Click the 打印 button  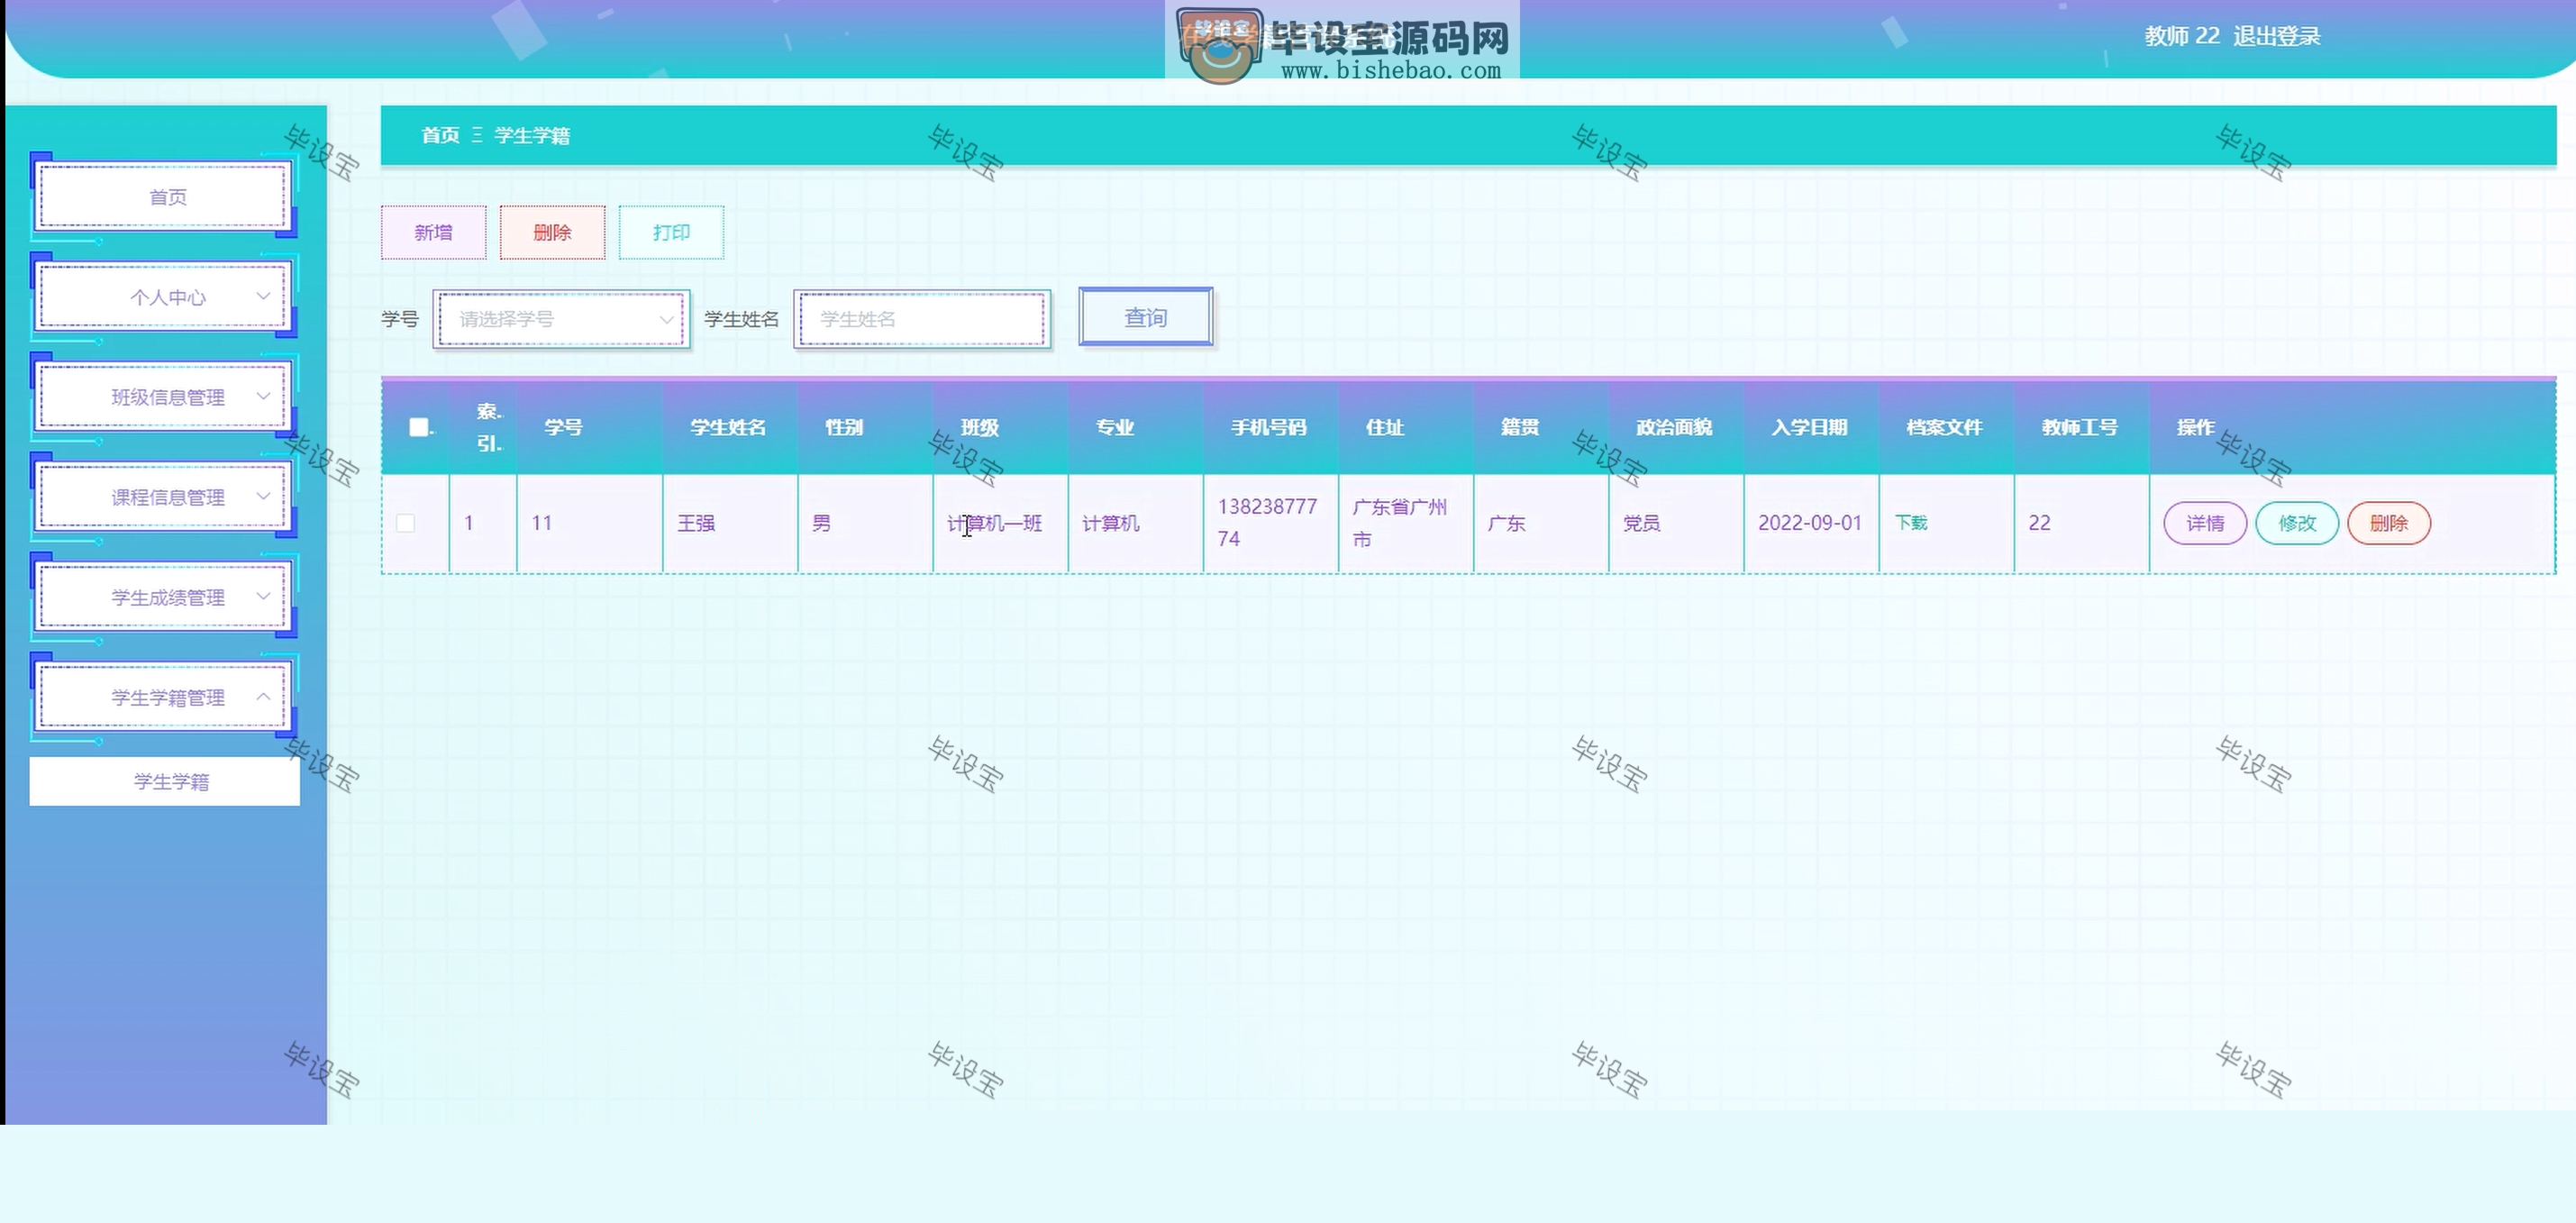(x=670, y=232)
